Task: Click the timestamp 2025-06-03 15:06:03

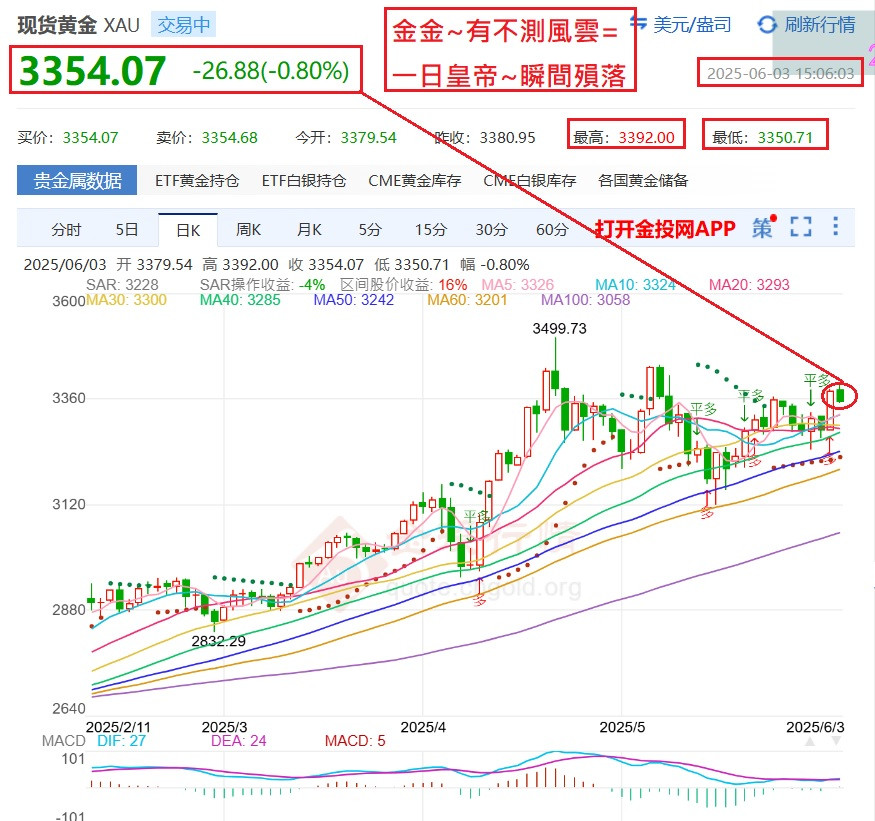Action: (780, 73)
